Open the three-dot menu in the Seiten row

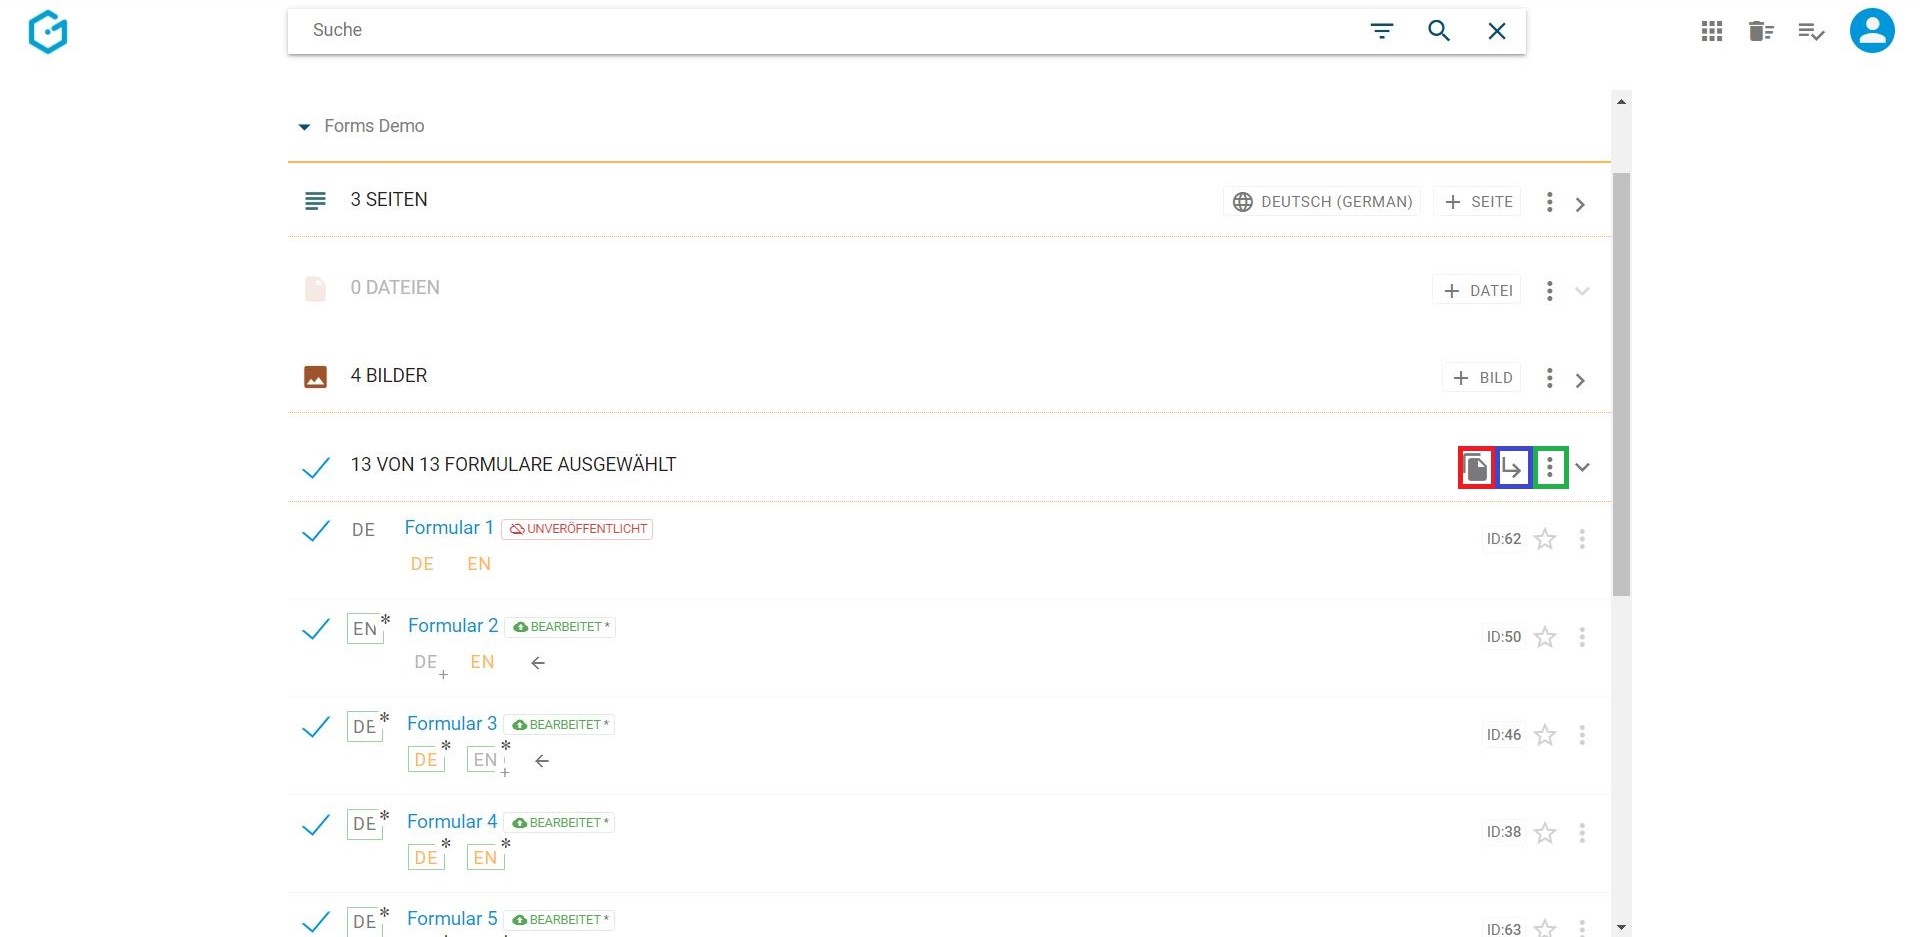(1549, 202)
